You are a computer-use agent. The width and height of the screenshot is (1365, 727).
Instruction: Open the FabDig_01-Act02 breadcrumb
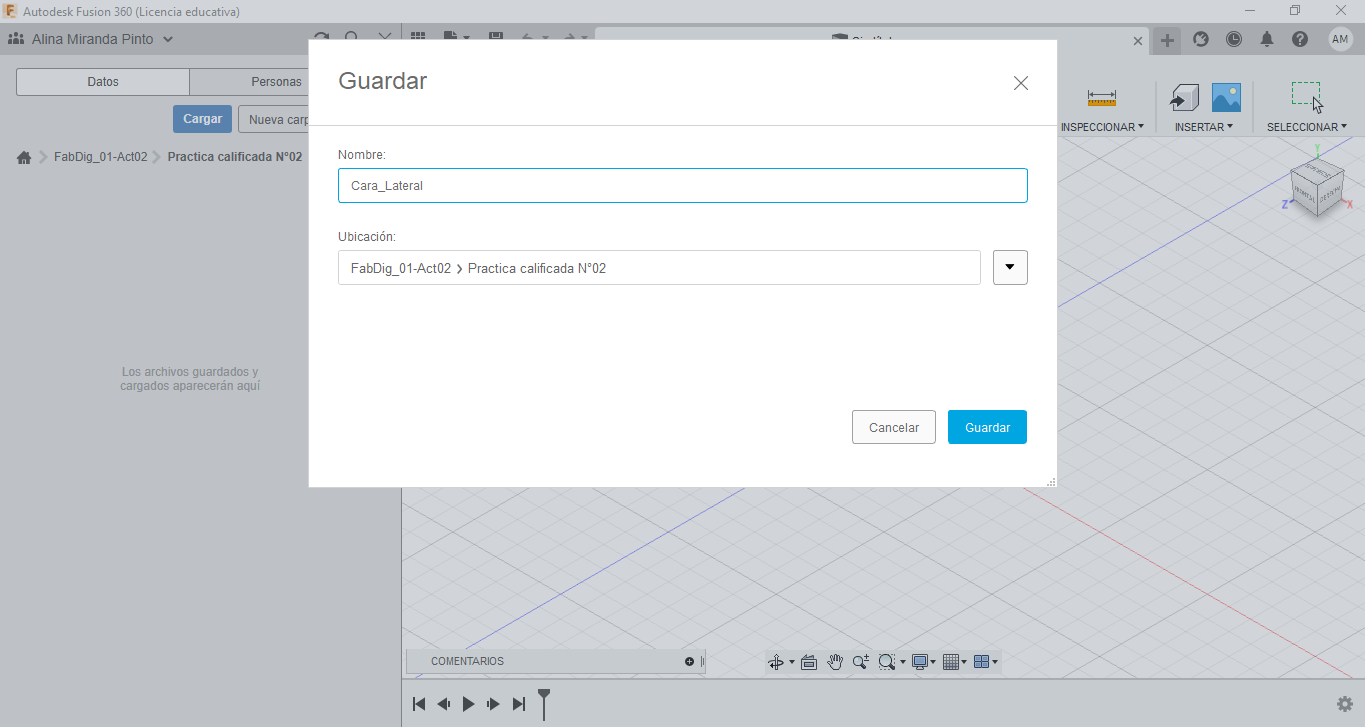pyautogui.click(x=101, y=157)
